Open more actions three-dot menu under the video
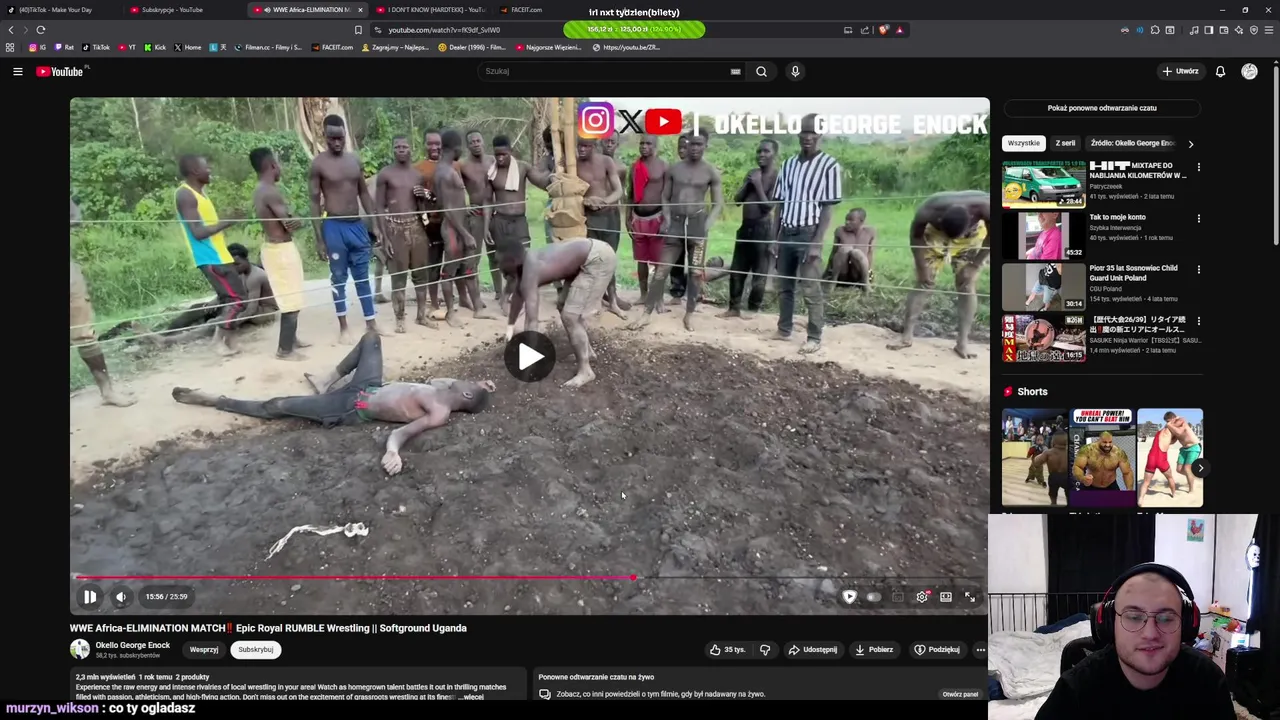The height and width of the screenshot is (720, 1280). click(x=980, y=650)
